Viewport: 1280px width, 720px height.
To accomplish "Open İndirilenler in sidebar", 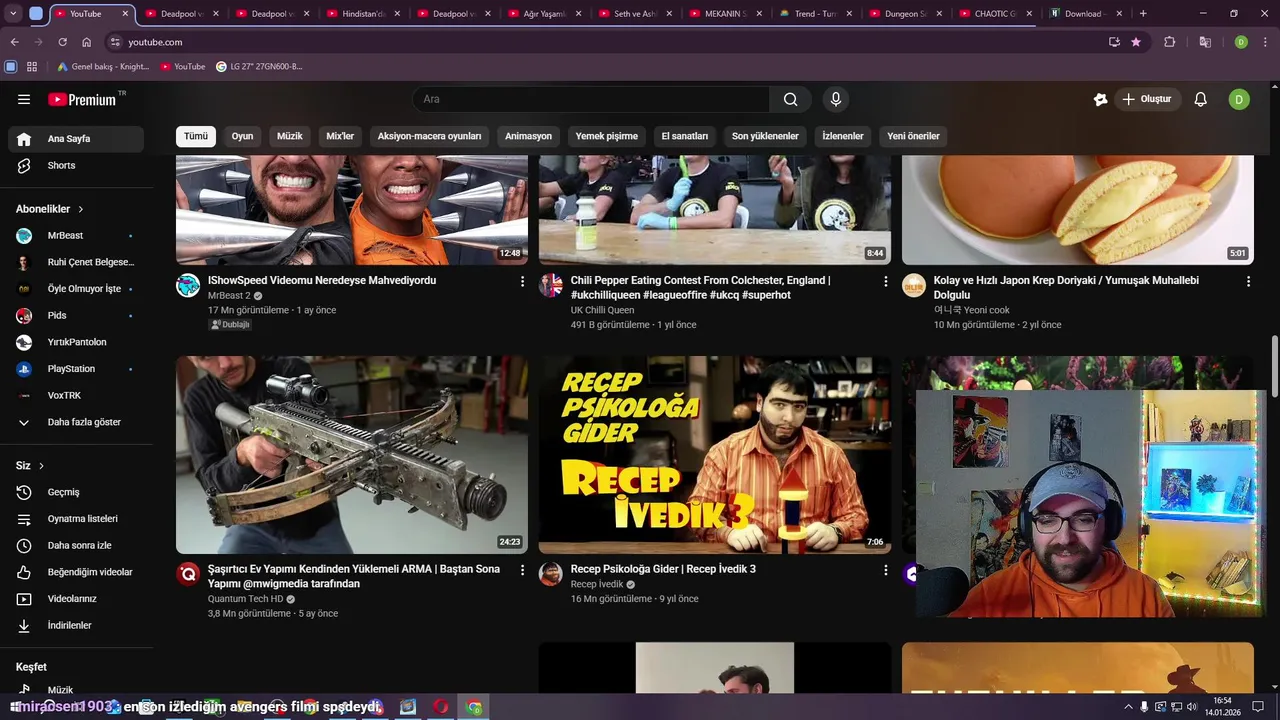I will point(76,625).
